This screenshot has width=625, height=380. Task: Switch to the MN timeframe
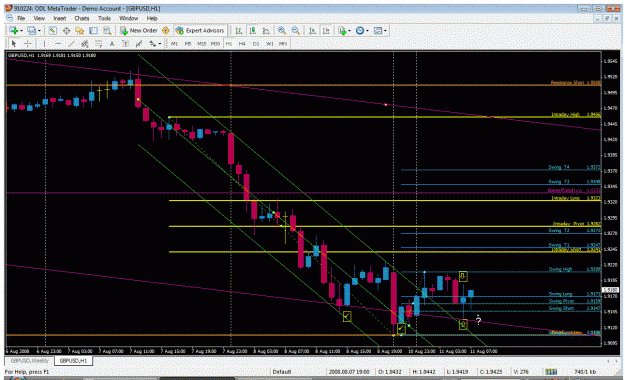pos(283,43)
